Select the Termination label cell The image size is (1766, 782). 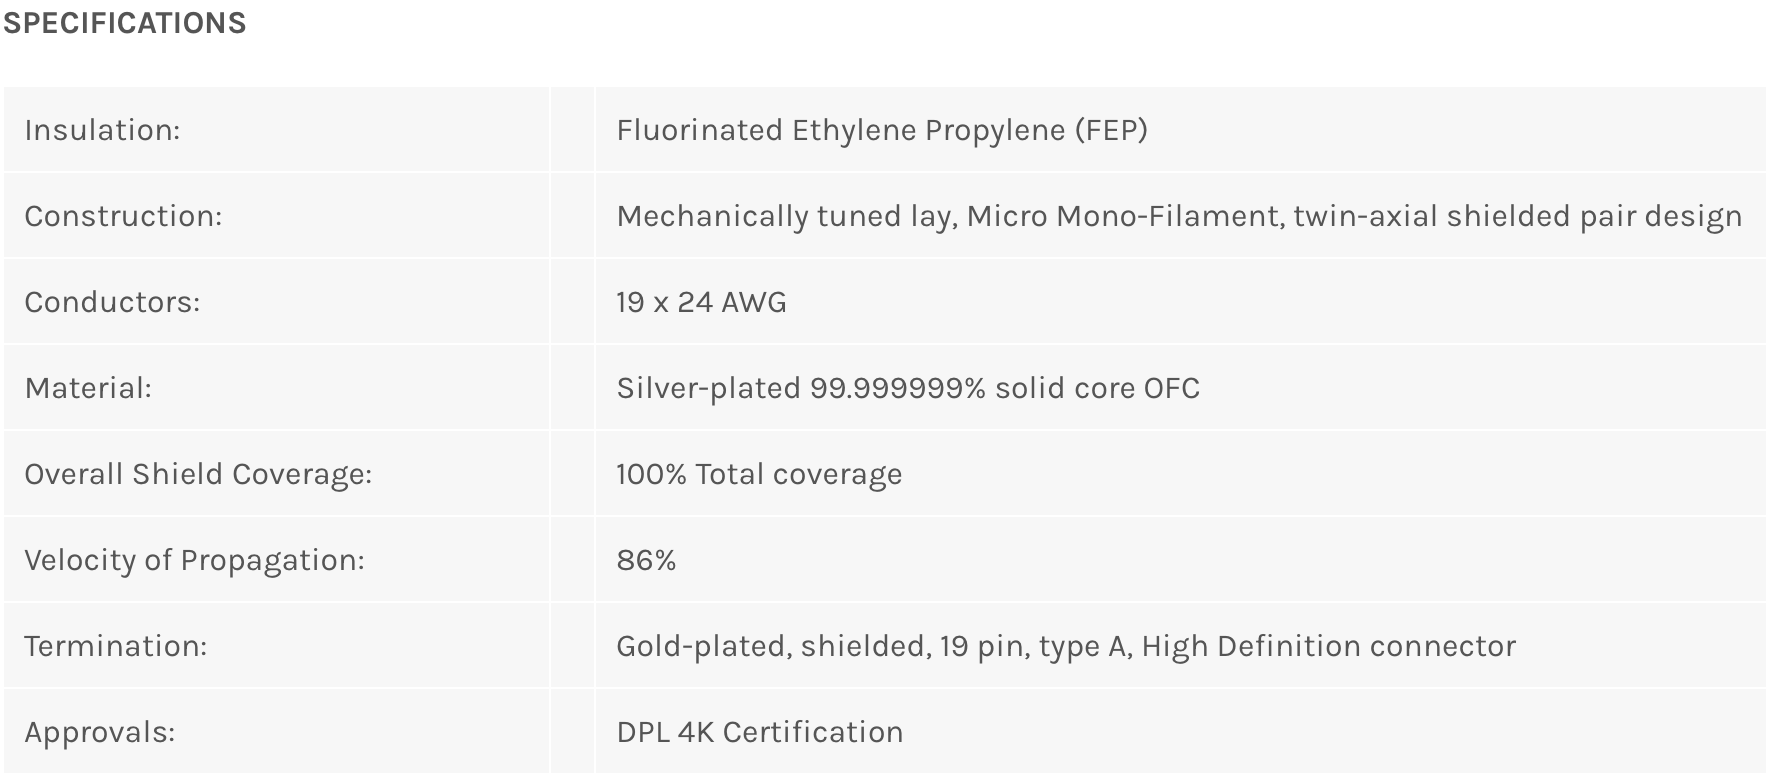(x=116, y=646)
